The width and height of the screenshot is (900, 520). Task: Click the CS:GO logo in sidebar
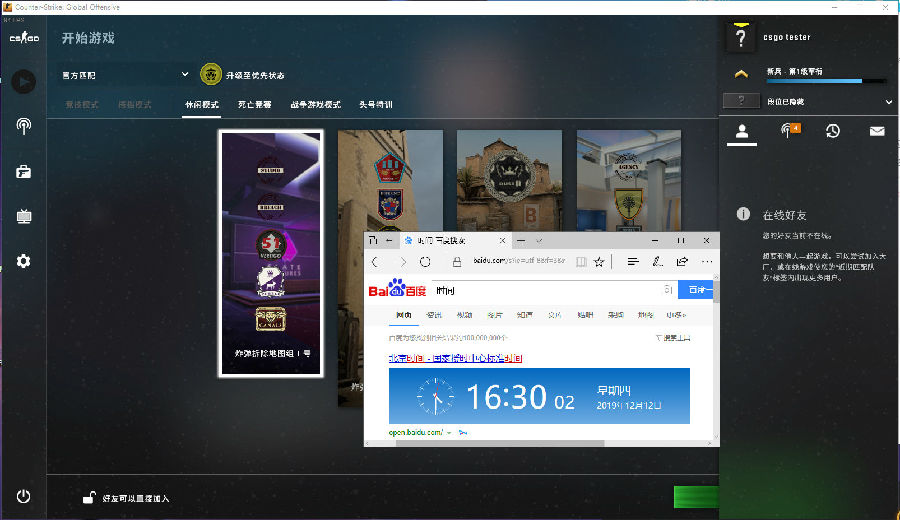(24, 38)
